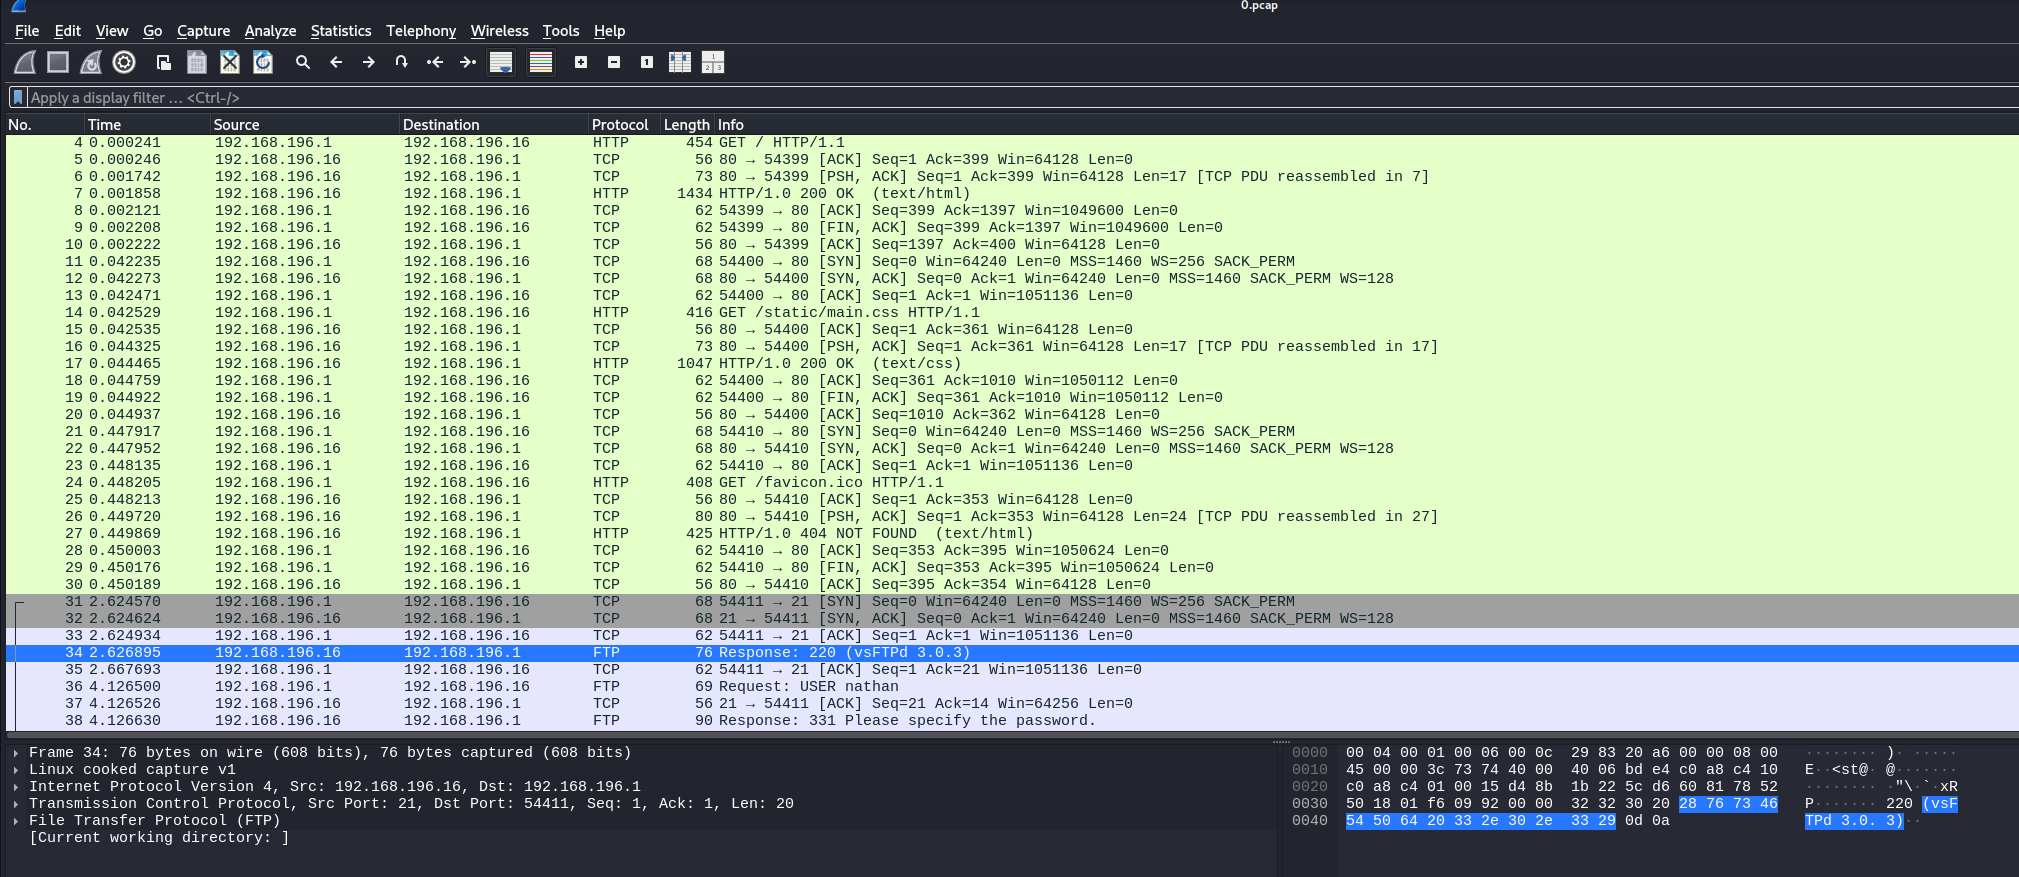Select packet 14 GET /static/main.css

click(1012, 312)
